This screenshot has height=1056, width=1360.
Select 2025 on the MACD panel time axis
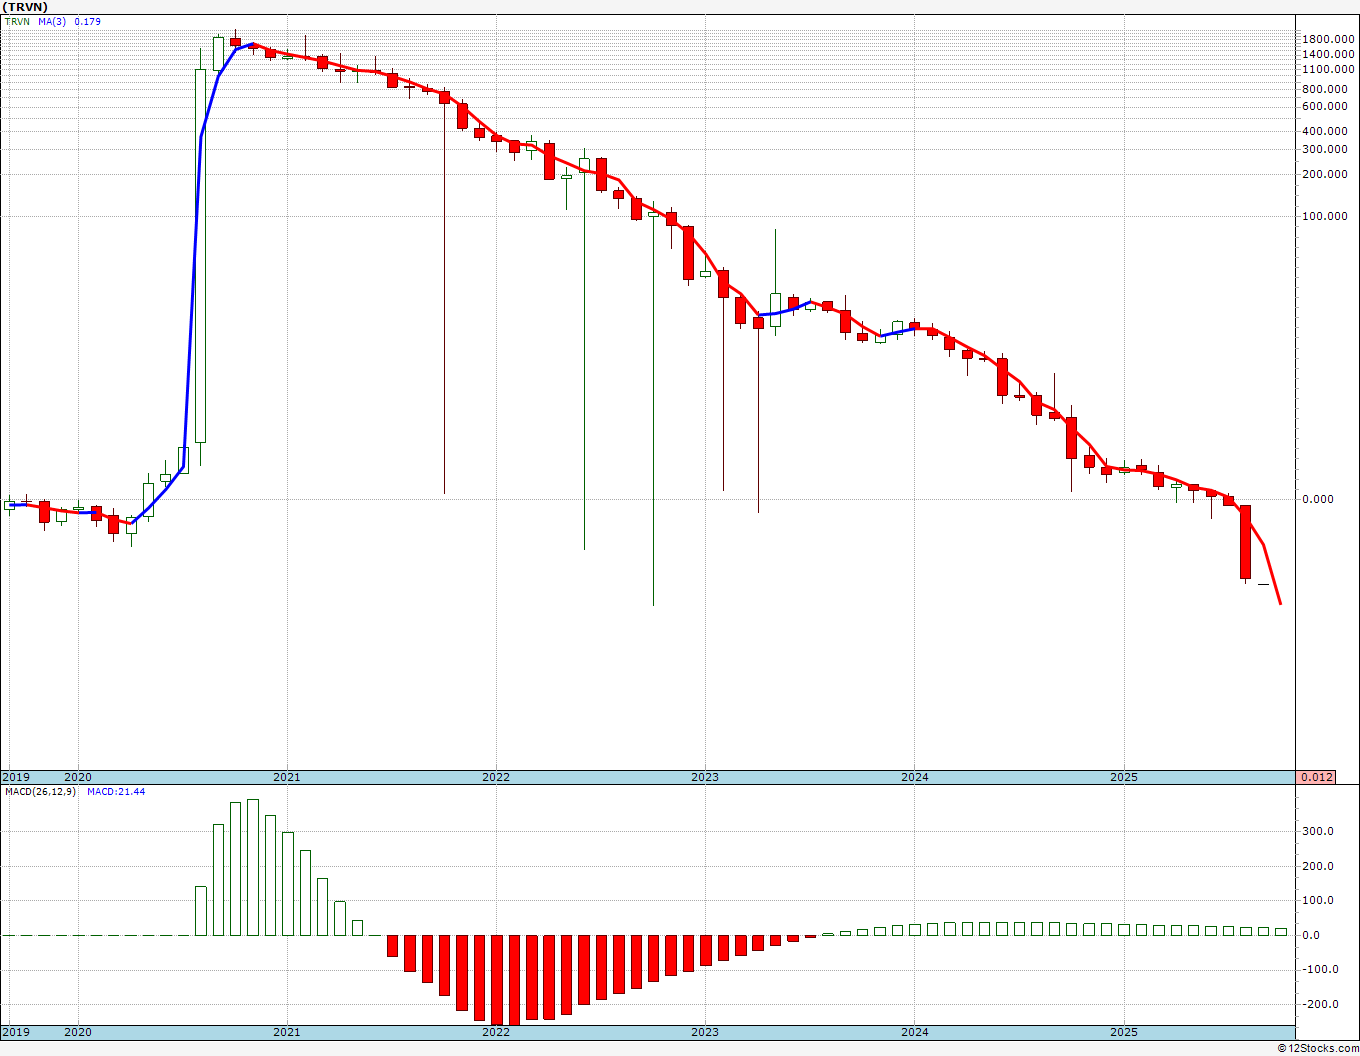[1124, 1032]
